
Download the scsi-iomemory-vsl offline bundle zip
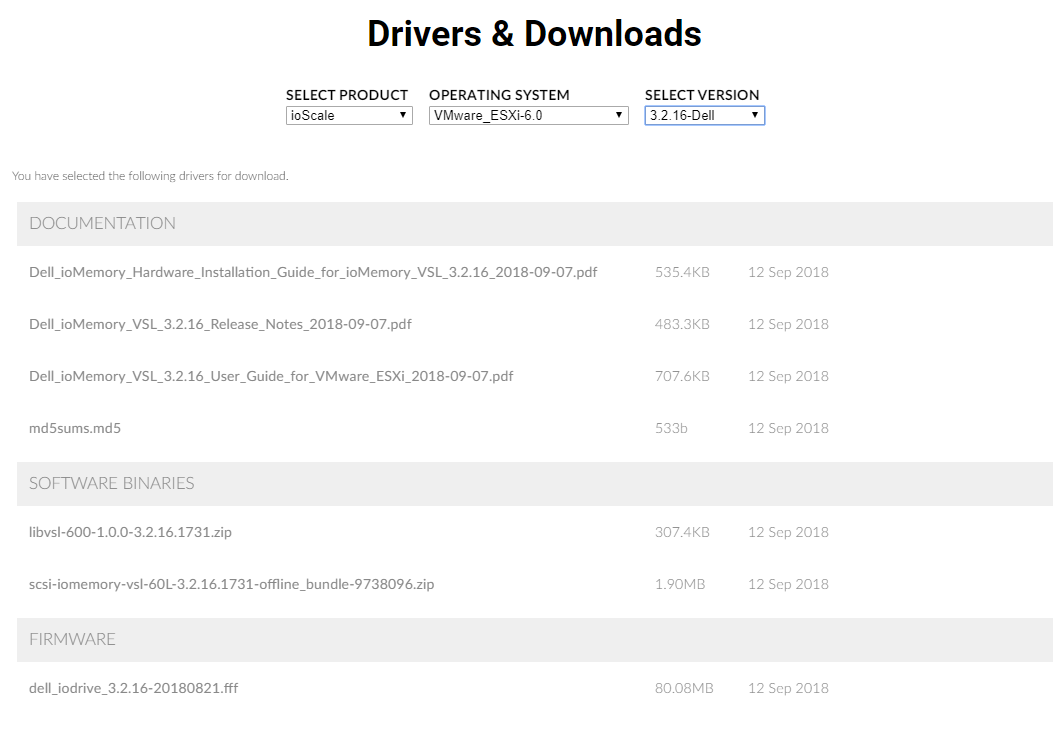pos(231,584)
